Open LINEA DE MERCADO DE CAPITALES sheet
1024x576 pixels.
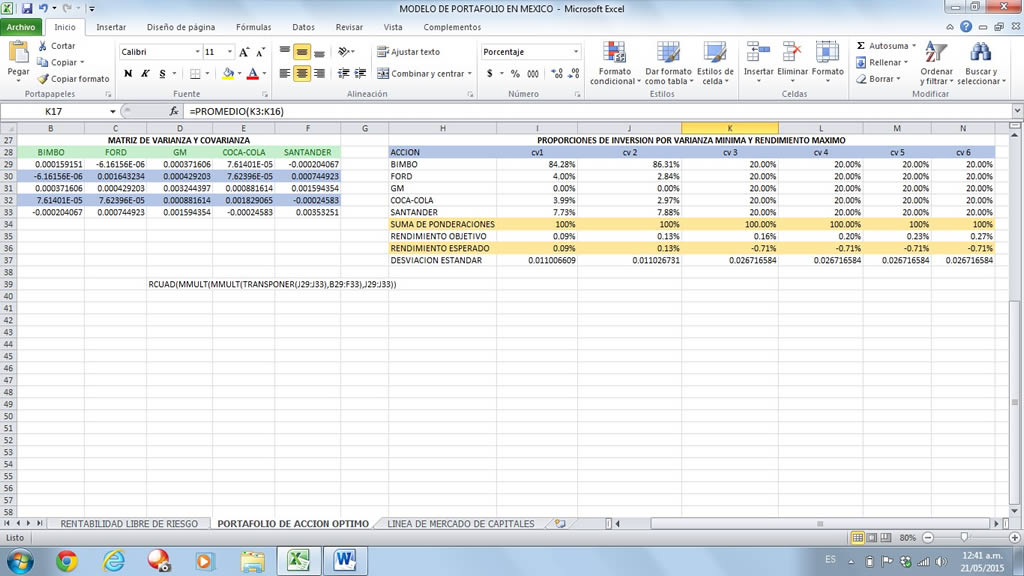(x=460, y=524)
